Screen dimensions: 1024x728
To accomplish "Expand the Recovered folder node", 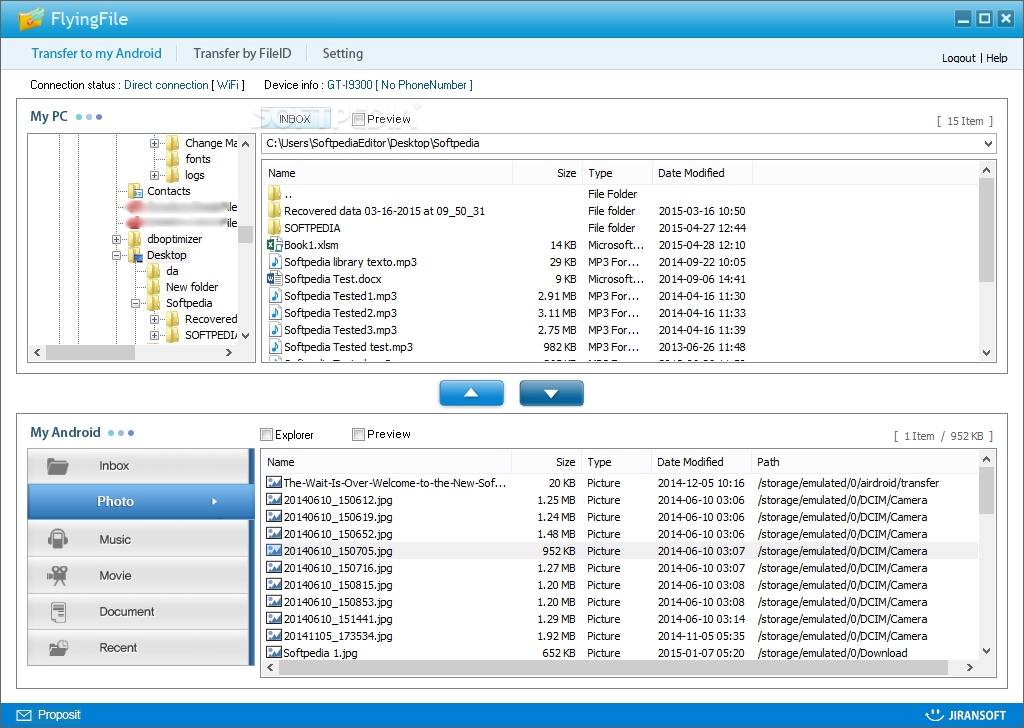I will click(x=154, y=319).
